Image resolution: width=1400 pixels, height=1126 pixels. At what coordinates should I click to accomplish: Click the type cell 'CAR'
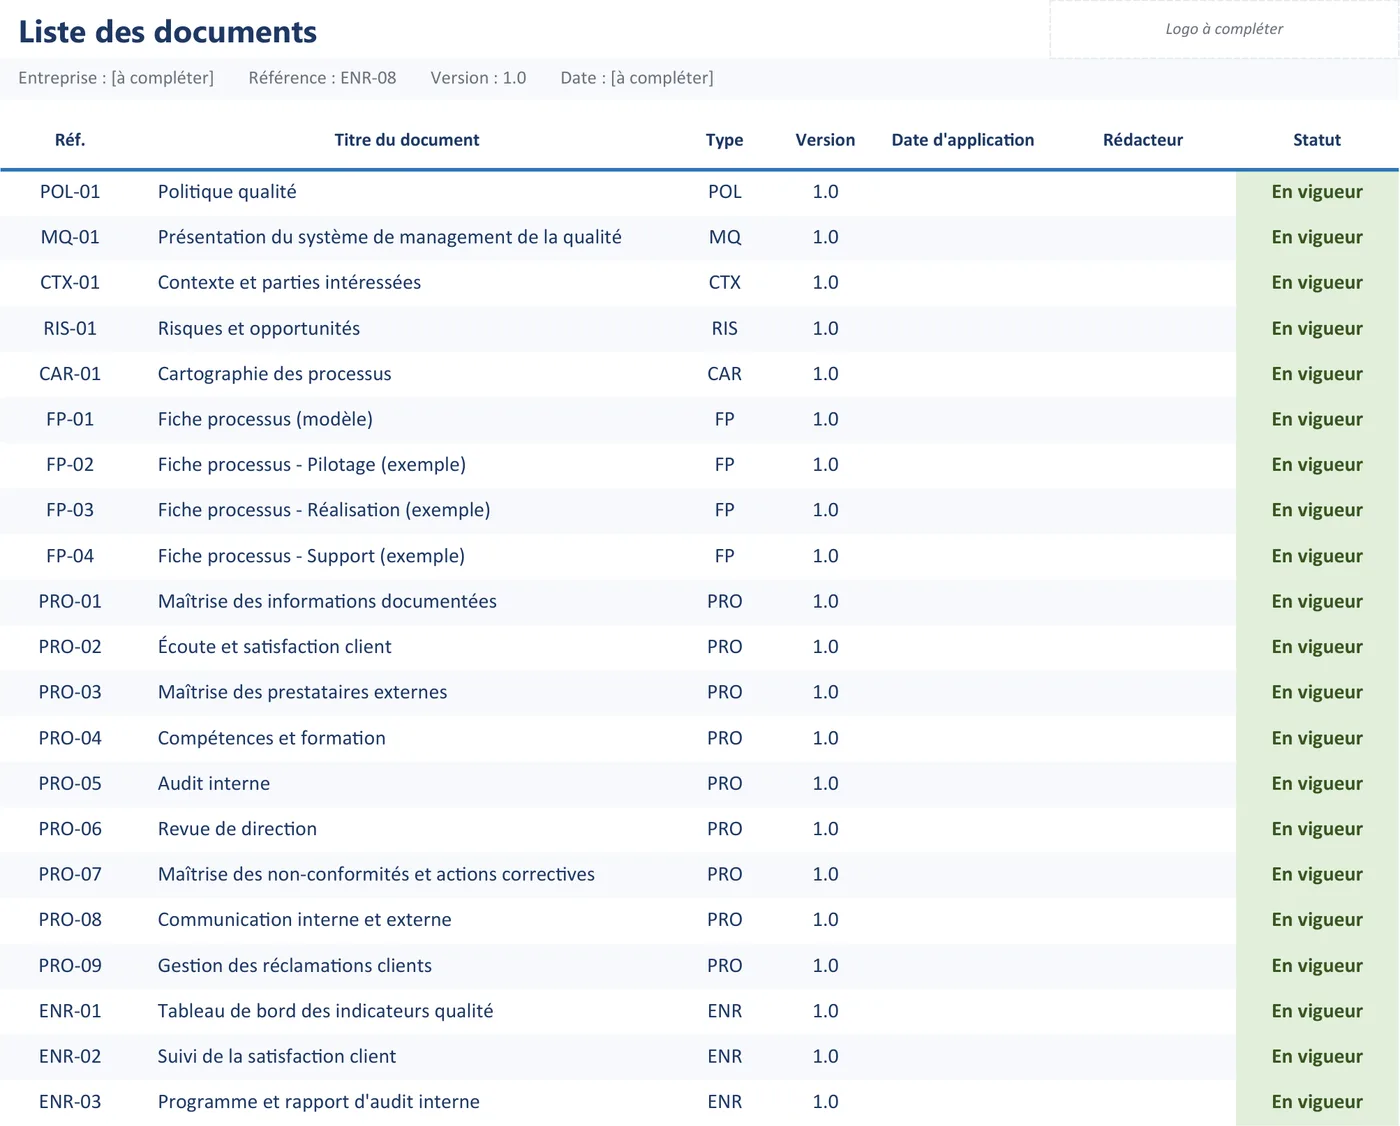725,374
